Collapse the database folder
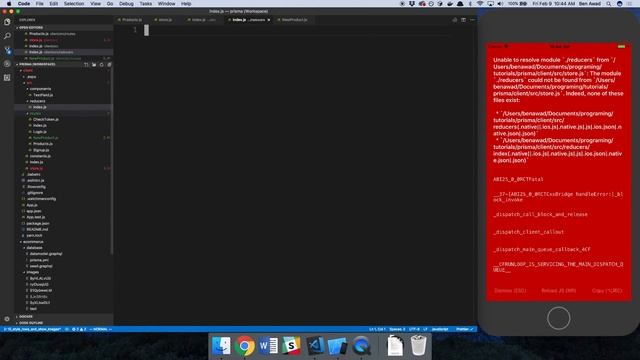The image size is (640, 360). pos(35,248)
